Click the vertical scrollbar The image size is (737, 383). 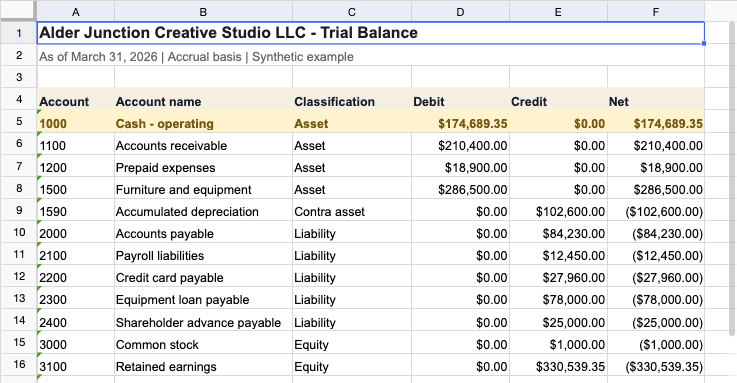point(732,179)
